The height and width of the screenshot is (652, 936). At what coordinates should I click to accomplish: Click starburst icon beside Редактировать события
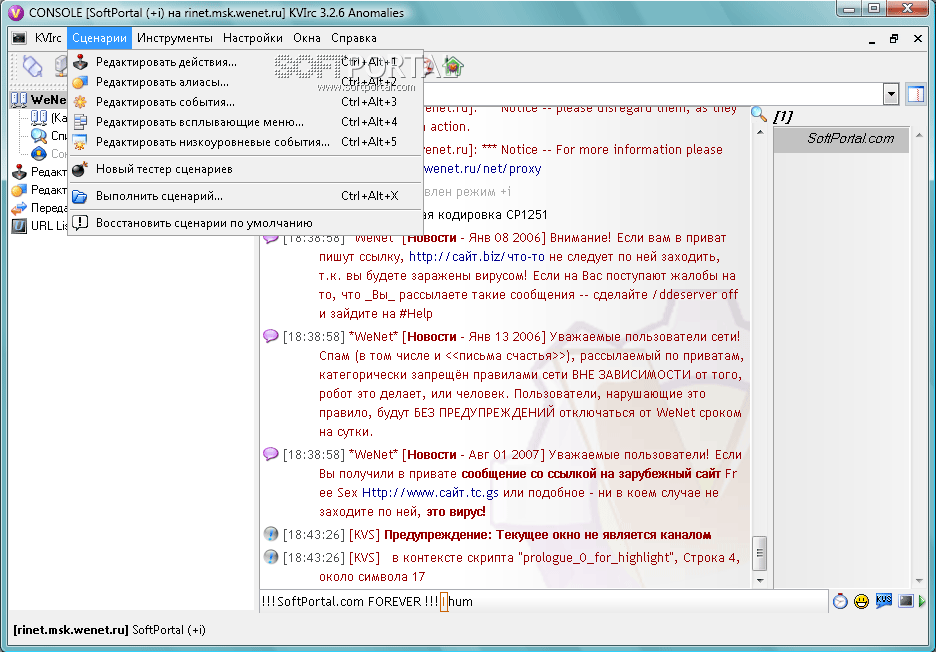pos(80,102)
